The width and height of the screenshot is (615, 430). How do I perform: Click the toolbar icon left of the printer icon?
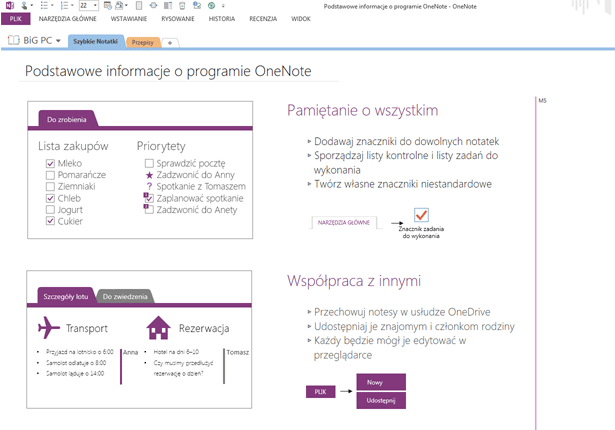coord(107,5)
